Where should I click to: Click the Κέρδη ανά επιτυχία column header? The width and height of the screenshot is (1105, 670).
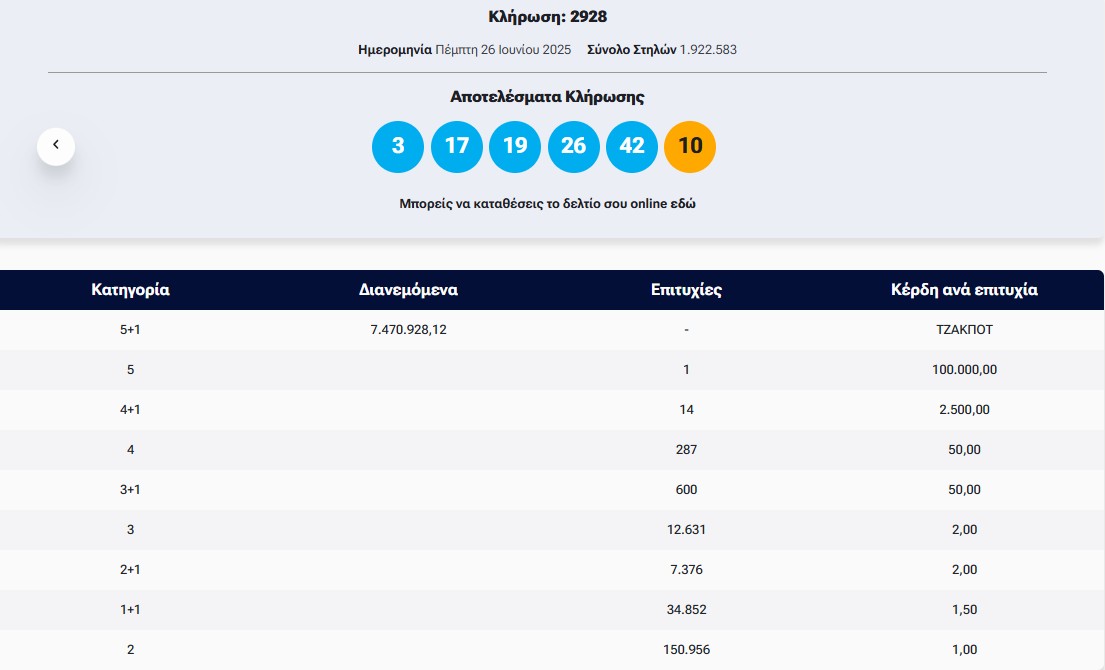coord(964,290)
